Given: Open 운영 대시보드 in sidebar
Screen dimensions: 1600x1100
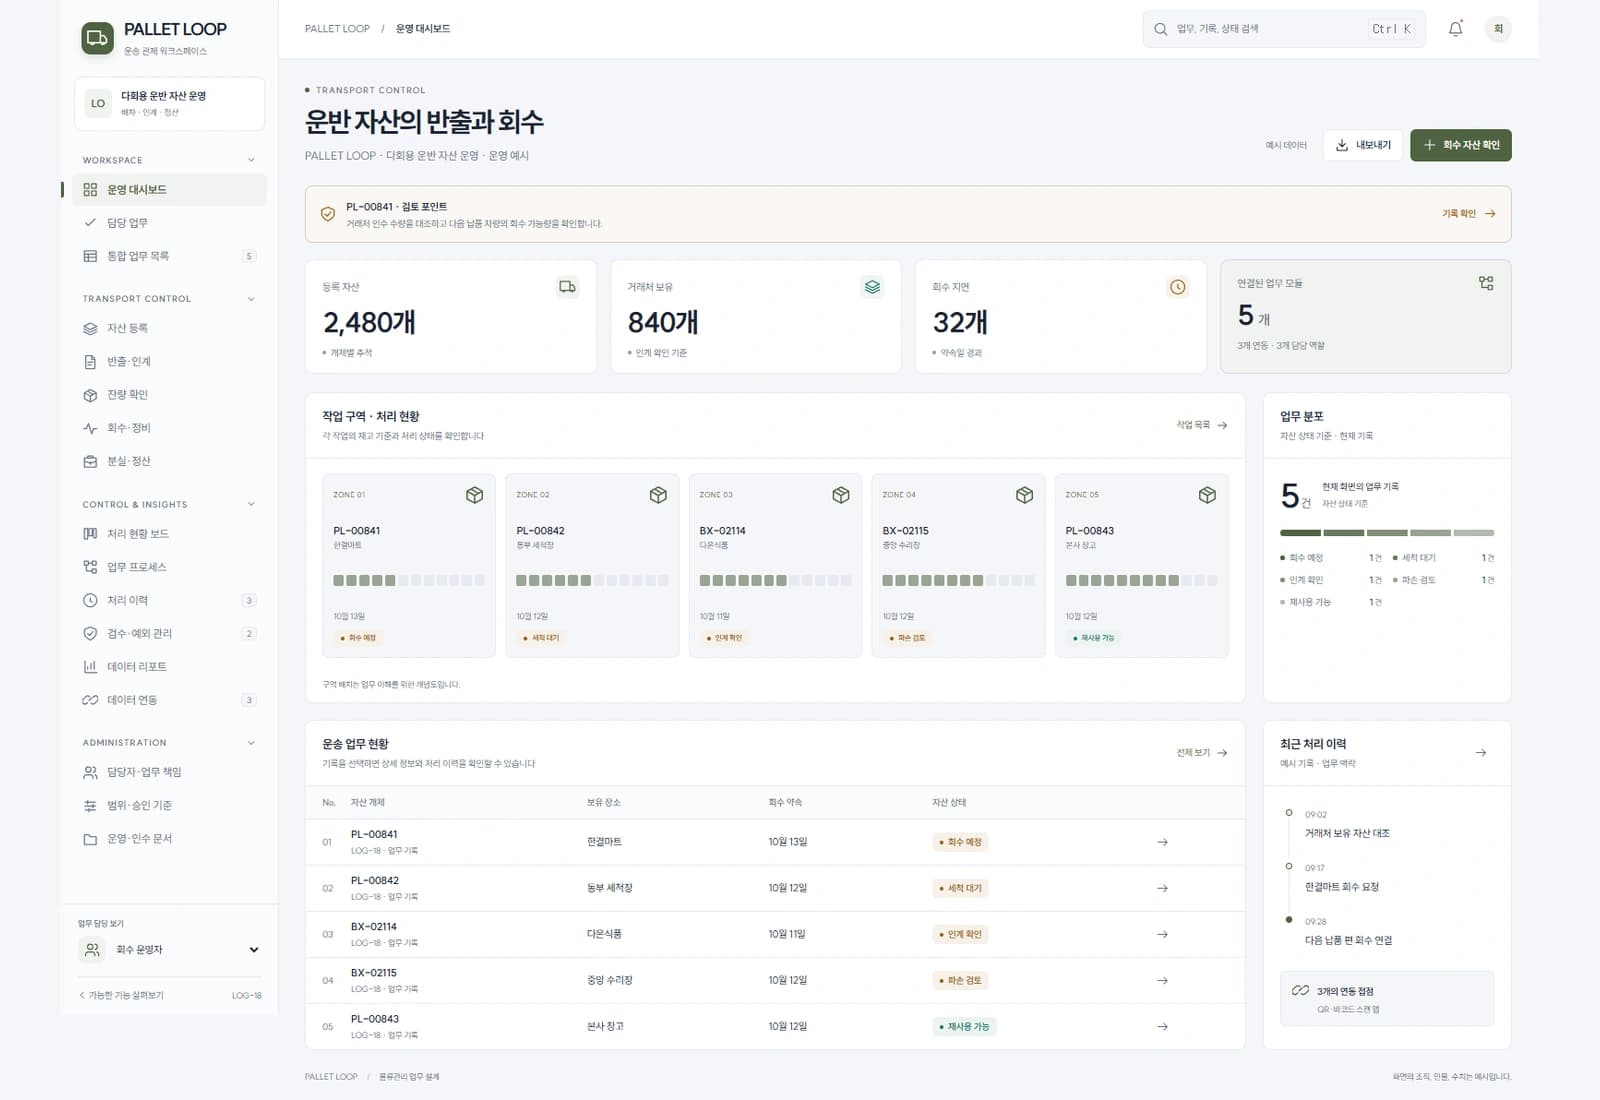Looking at the screenshot, I should coord(169,190).
